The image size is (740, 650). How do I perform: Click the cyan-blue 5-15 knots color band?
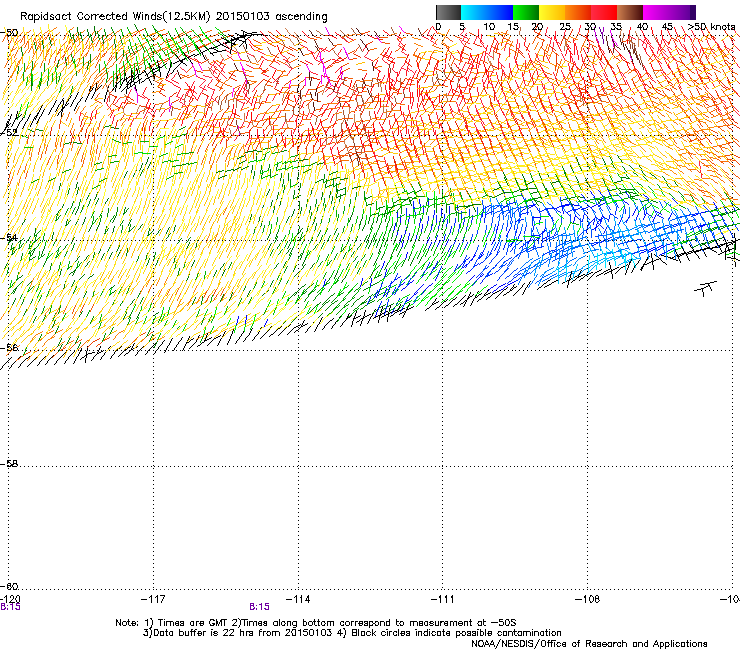pyautogui.click(x=487, y=12)
